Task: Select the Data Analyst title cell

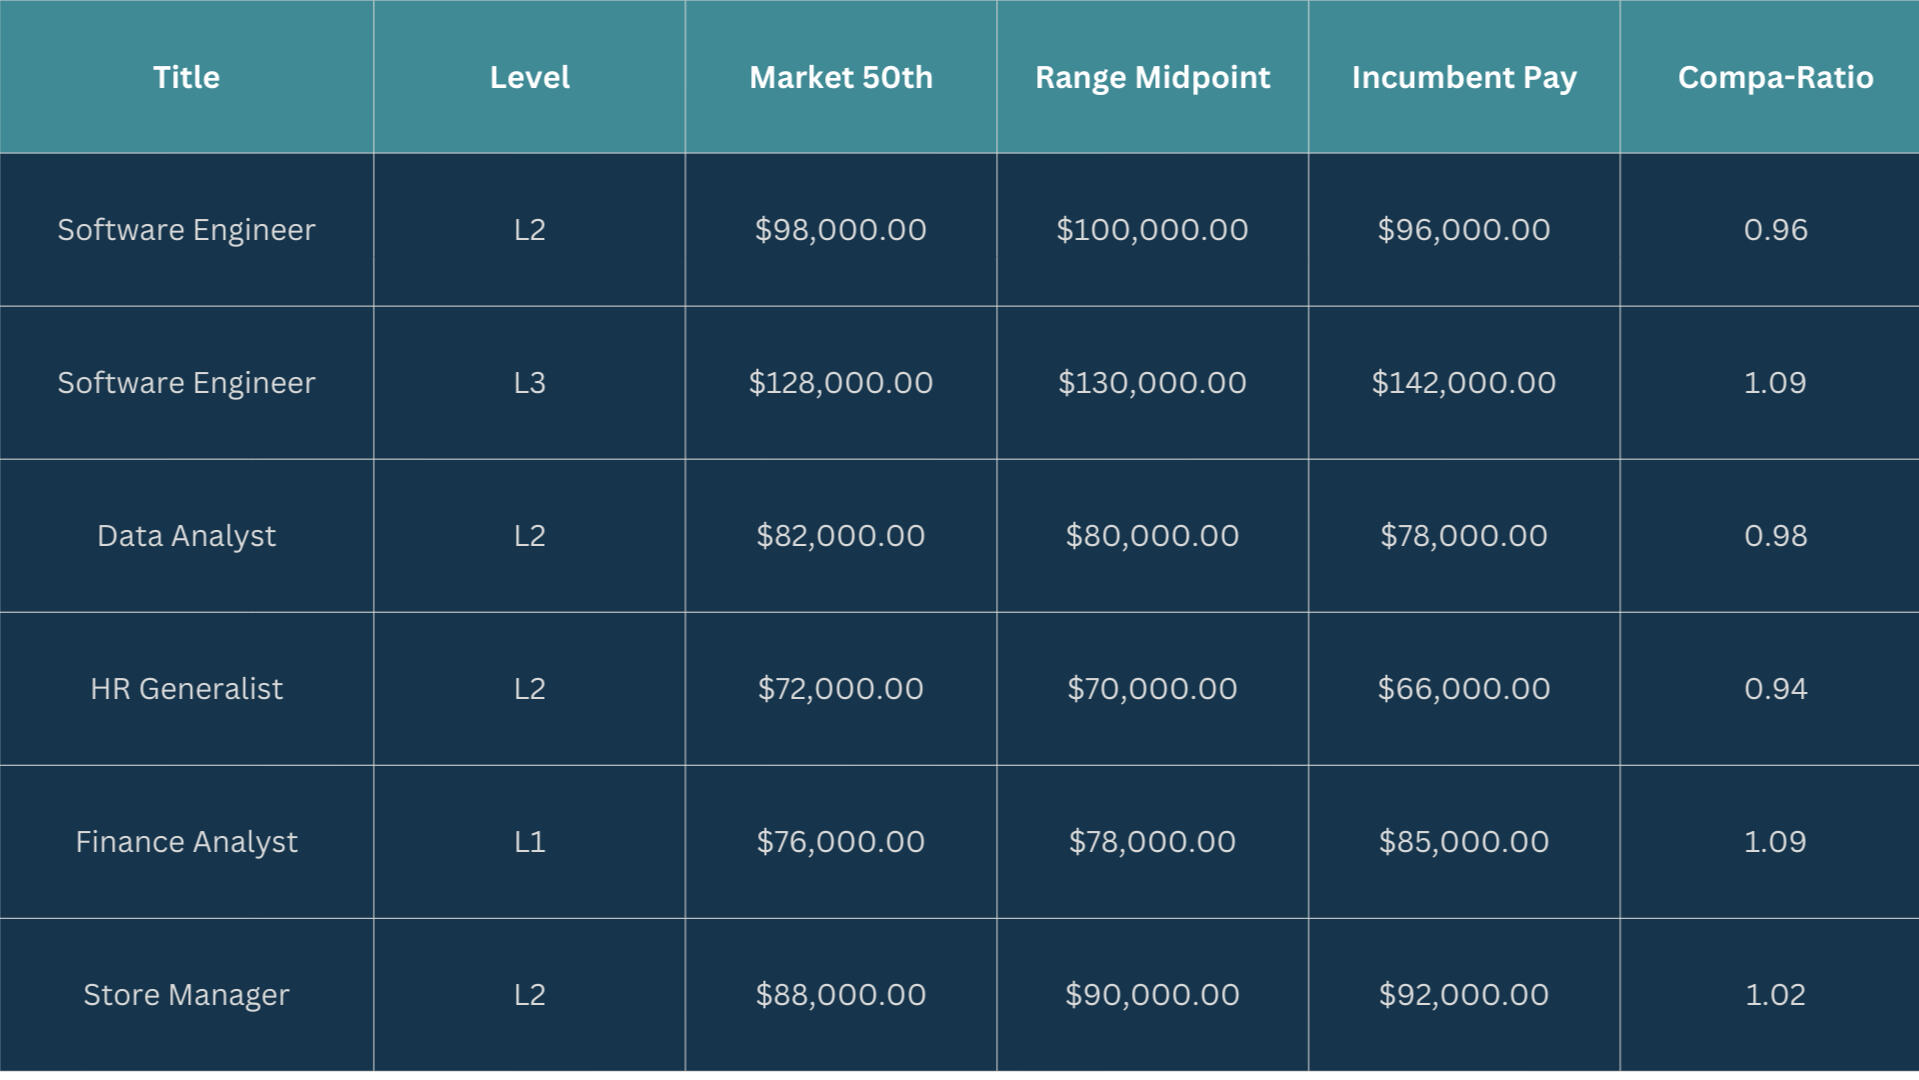Action: (186, 536)
